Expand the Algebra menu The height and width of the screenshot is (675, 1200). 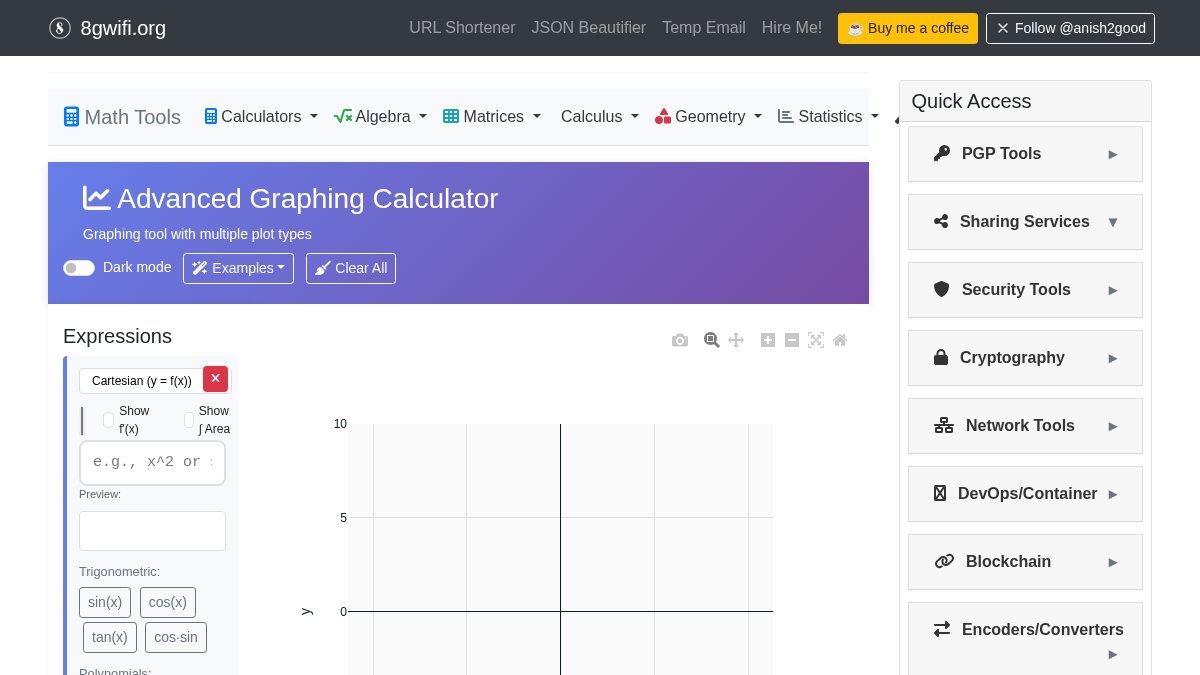[x=380, y=117]
